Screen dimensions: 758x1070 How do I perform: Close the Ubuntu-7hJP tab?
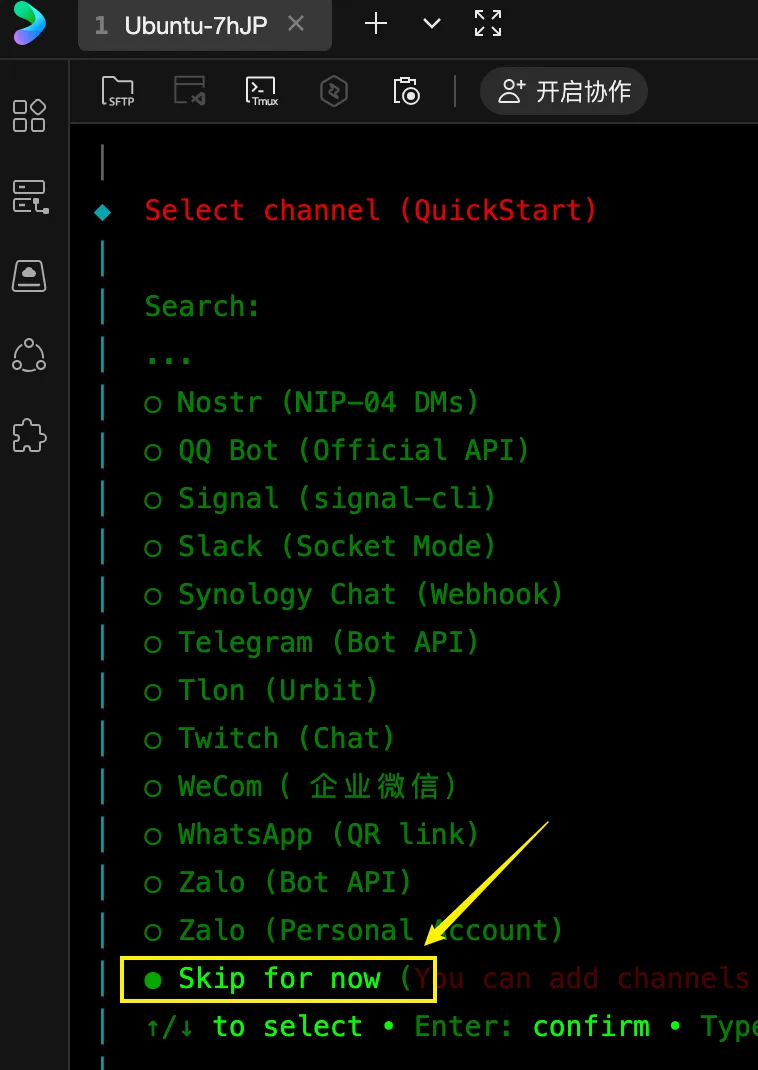coord(296,24)
